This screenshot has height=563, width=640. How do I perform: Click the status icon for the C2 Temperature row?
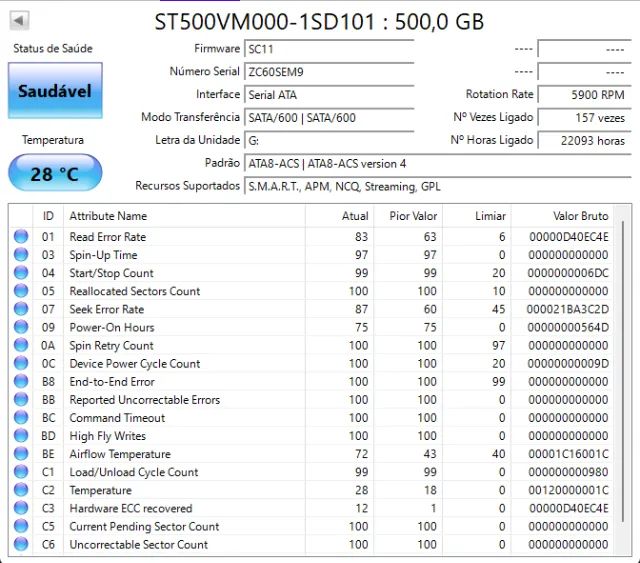point(21,490)
